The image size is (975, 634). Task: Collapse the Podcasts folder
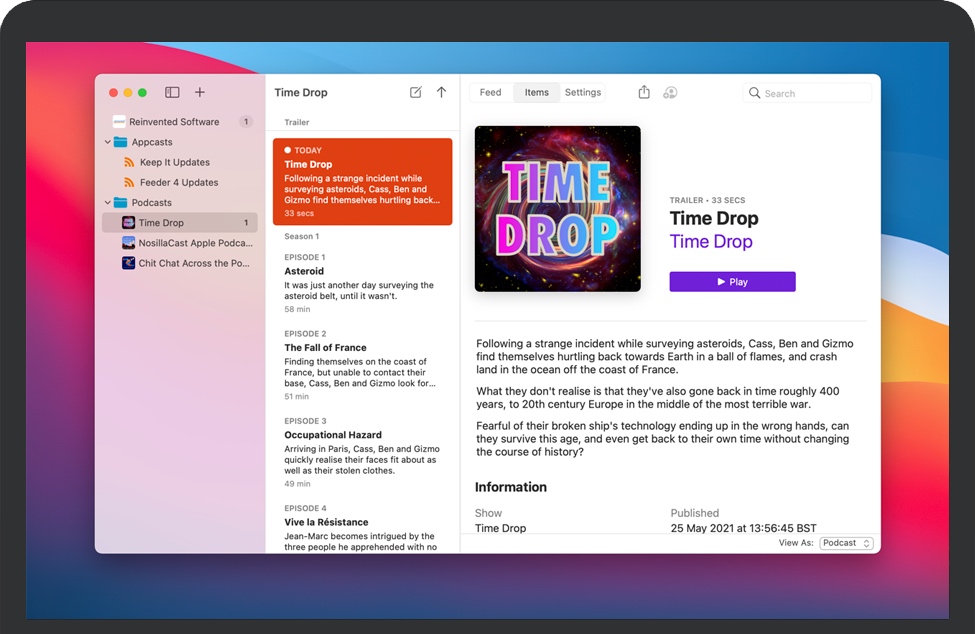108,202
